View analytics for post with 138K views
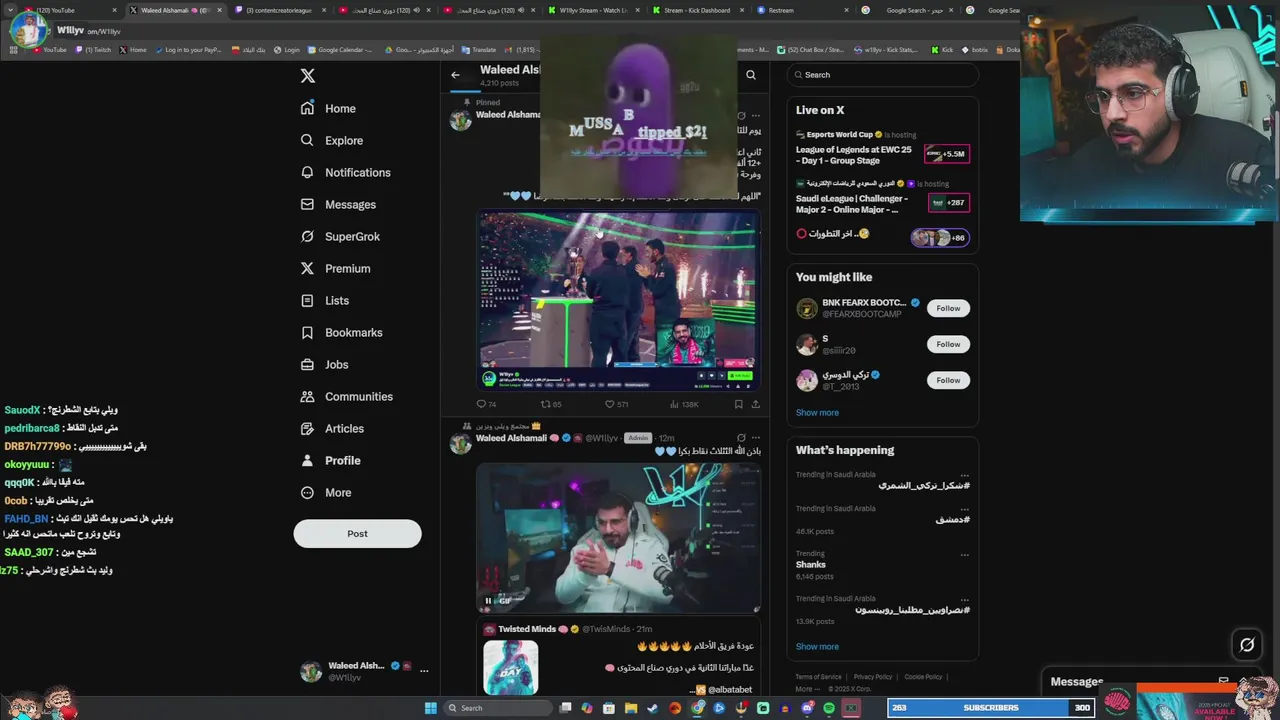The height and width of the screenshot is (720, 1280). point(684,404)
